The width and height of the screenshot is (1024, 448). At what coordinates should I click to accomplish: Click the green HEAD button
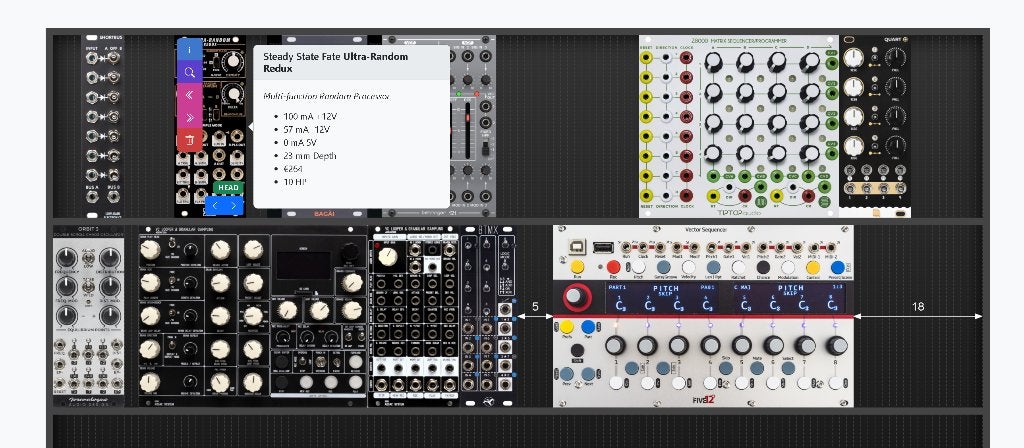tap(228, 187)
